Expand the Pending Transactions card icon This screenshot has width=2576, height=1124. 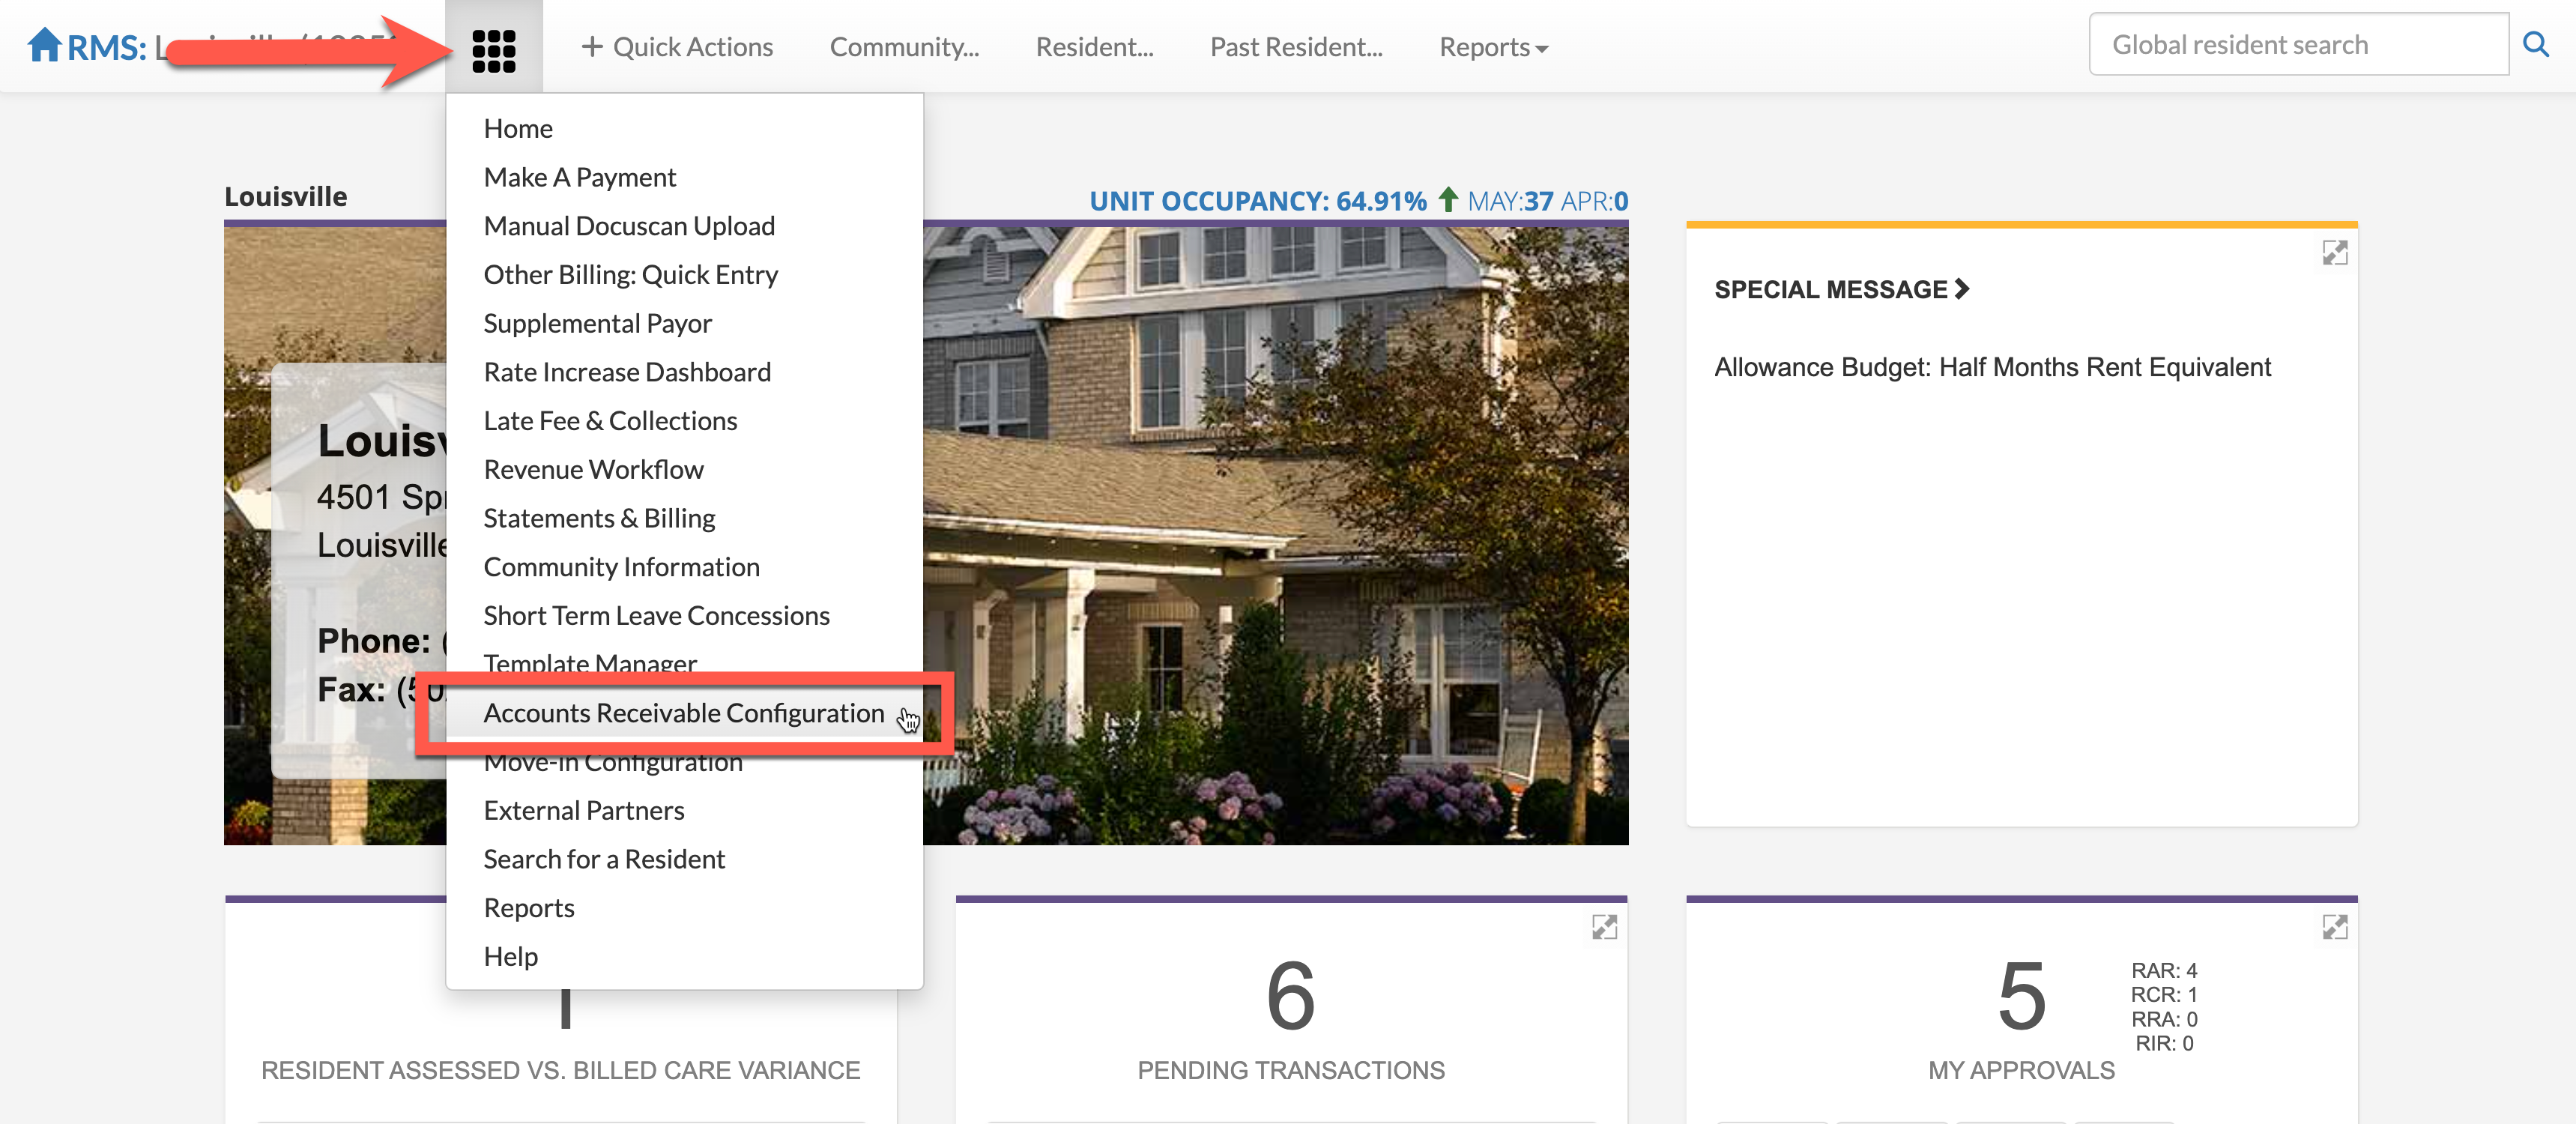point(1604,927)
